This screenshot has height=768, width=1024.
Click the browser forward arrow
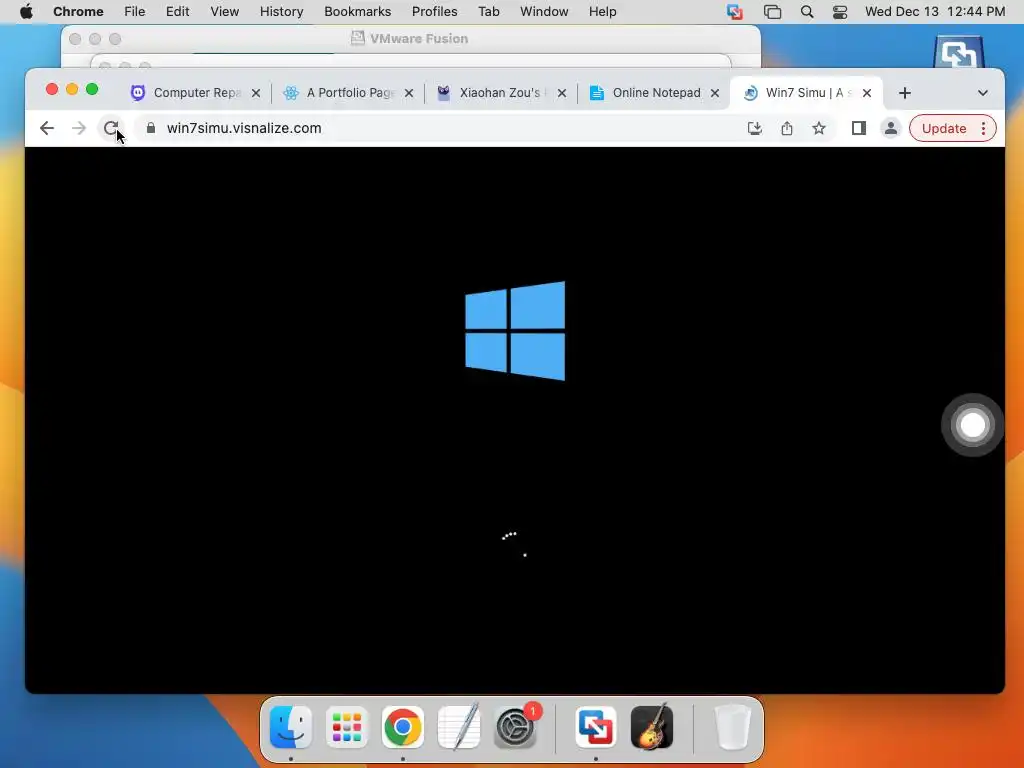79,128
